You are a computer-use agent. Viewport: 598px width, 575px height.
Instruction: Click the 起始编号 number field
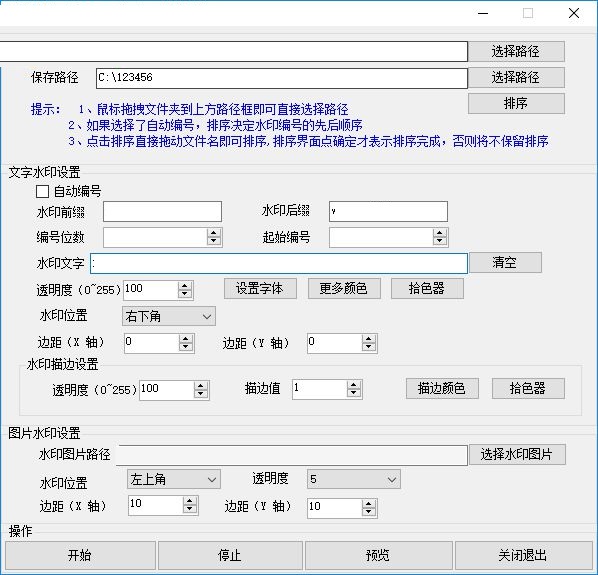[x=381, y=237]
